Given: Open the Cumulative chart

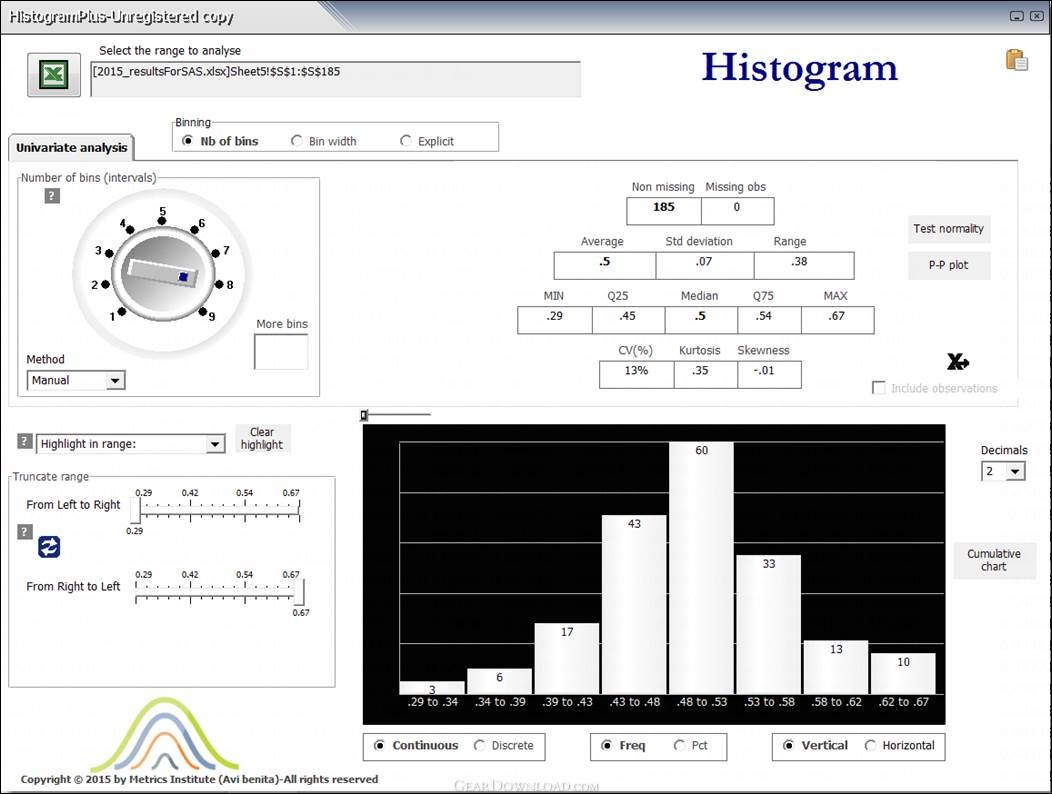Looking at the screenshot, I should pyautogui.click(x=993, y=560).
